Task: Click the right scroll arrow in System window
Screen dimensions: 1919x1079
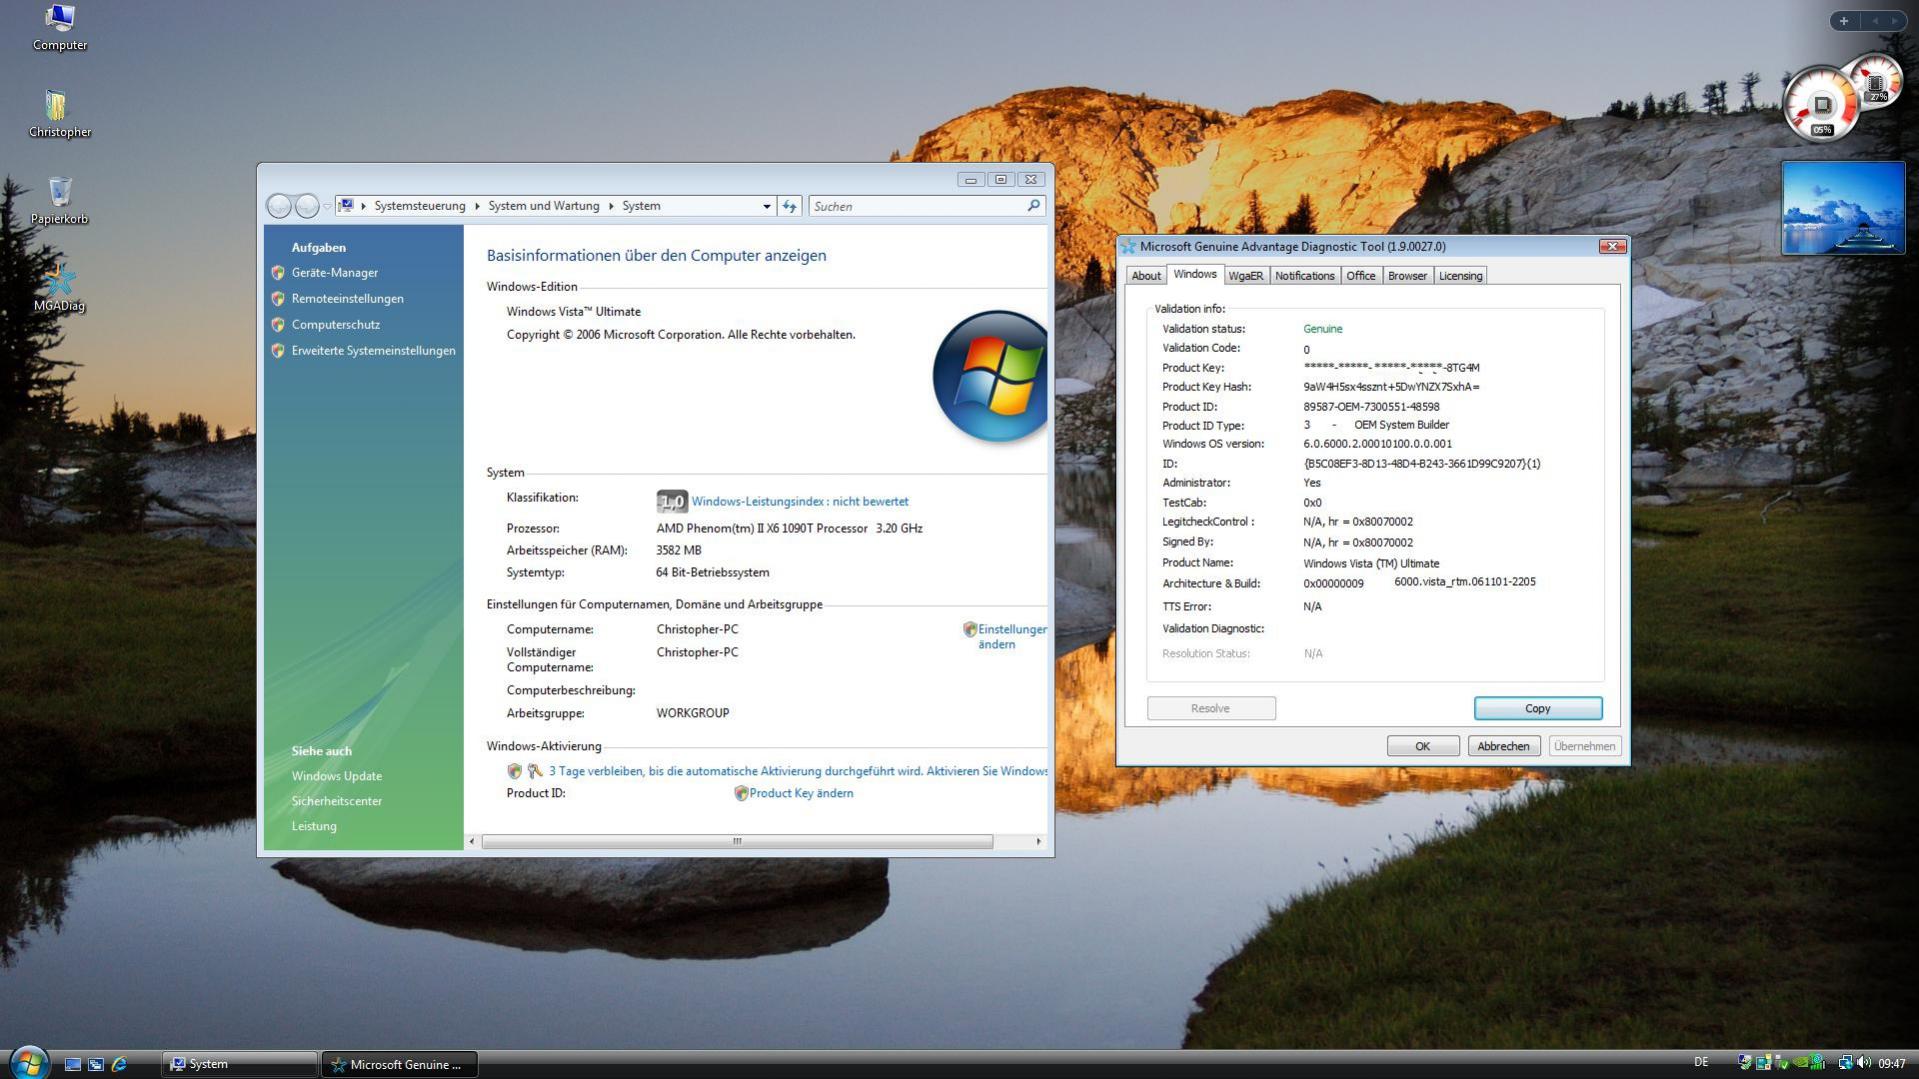Action: point(1039,842)
